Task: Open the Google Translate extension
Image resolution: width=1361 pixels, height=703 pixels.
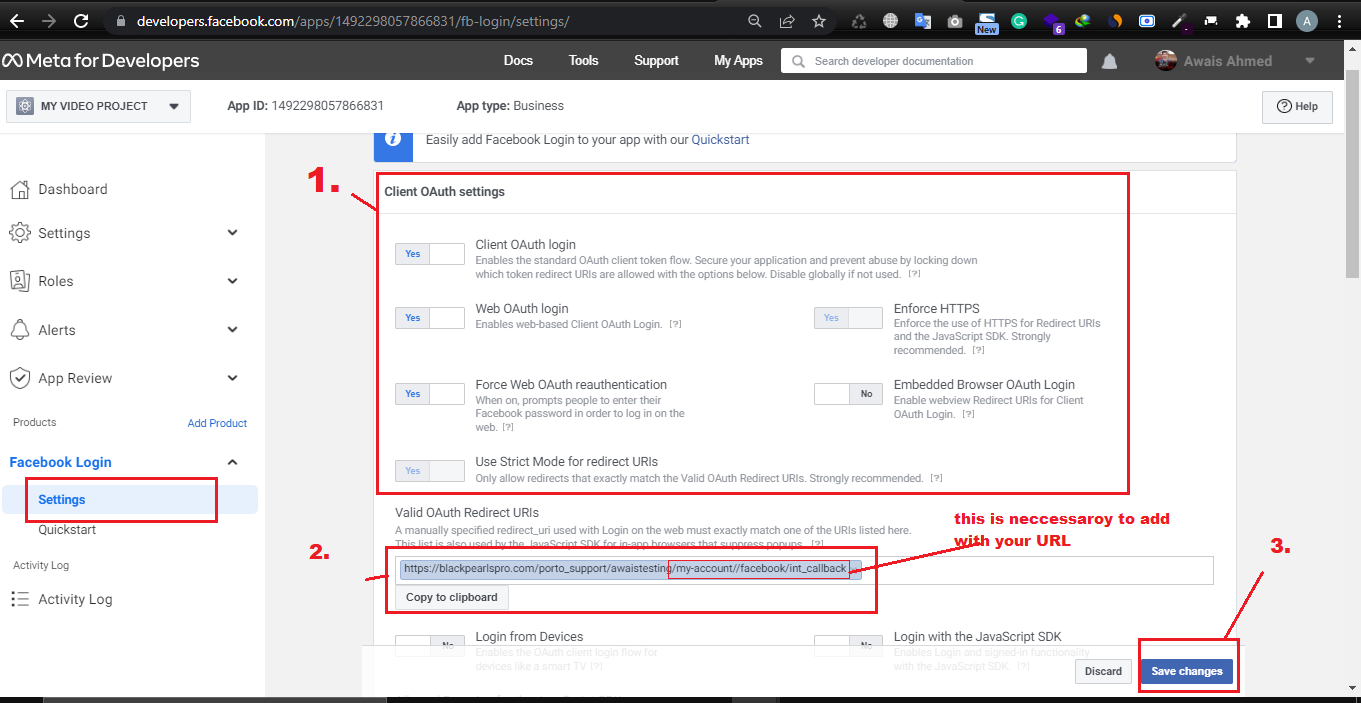Action: pos(923,21)
